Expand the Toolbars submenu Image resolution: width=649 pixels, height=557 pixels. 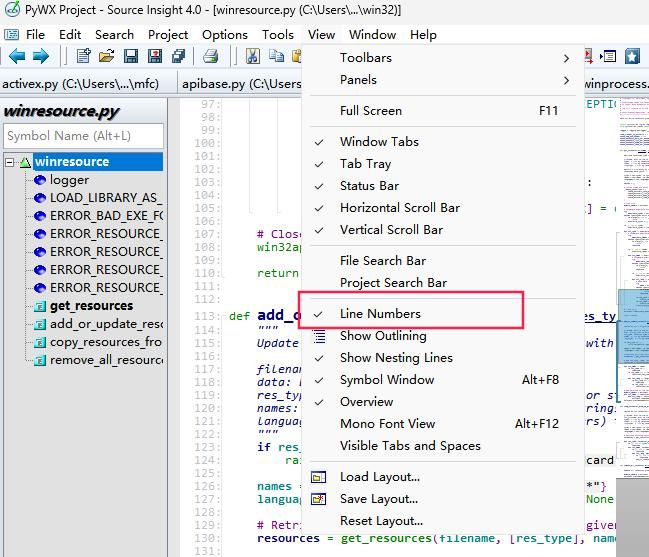443,58
